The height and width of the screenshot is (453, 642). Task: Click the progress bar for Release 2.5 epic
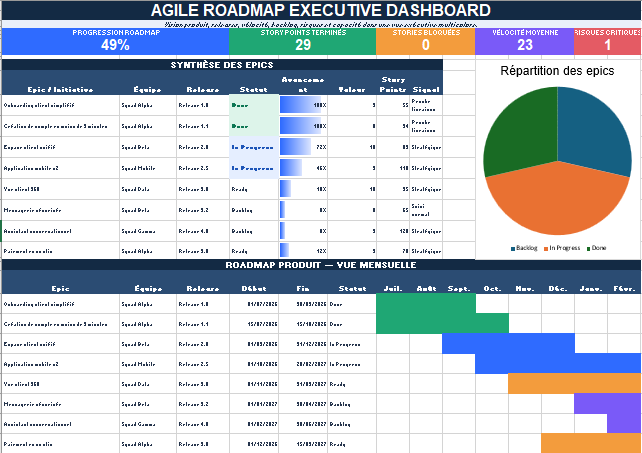click(291, 168)
